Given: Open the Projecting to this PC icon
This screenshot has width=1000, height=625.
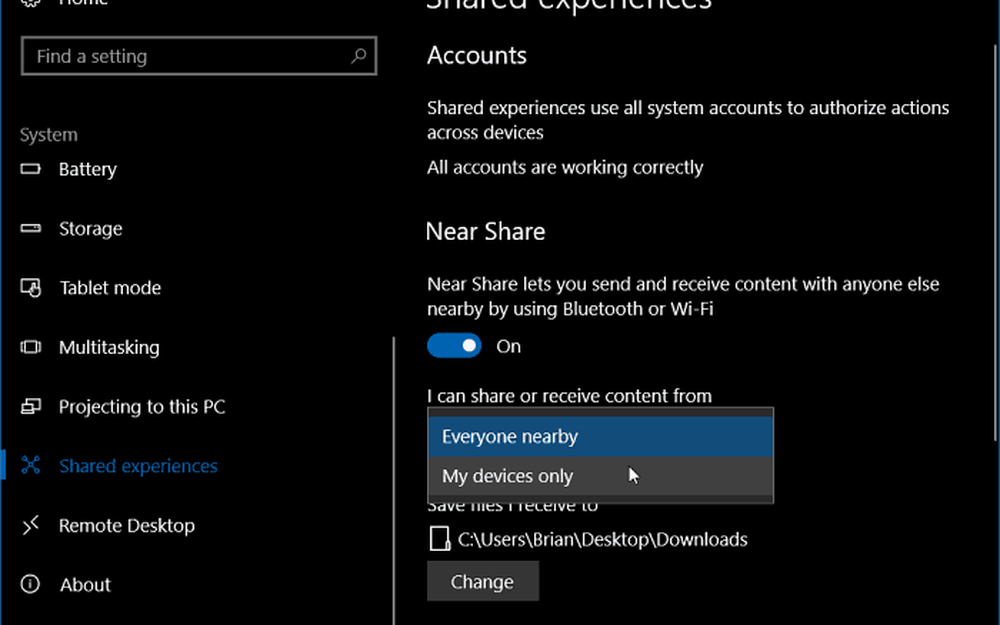Looking at the screenshot, I should point(30,407).
